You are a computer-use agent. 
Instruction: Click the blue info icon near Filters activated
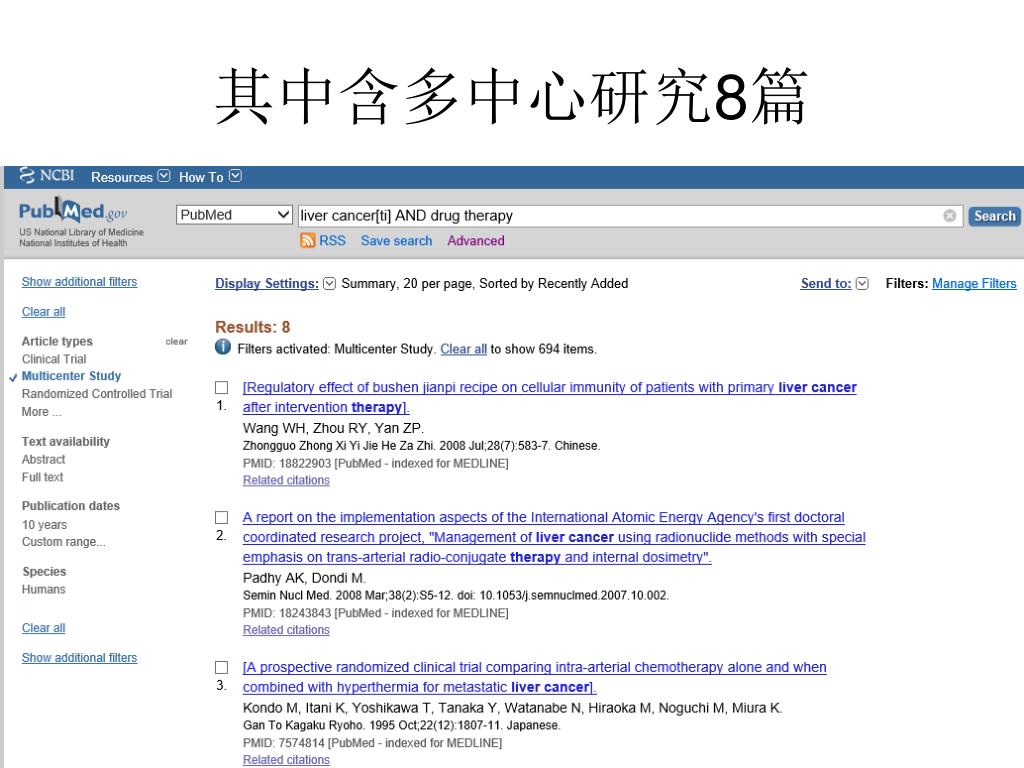[x=223, y=347]
